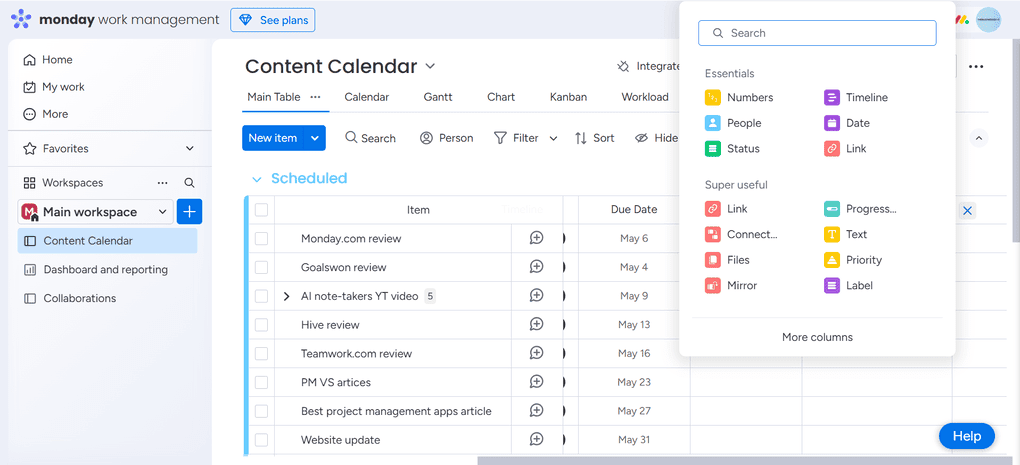Image resolution: width=1020 pixels, height=465 pixels.
Task: Select the Mirror column type
Action: point(731,285)
